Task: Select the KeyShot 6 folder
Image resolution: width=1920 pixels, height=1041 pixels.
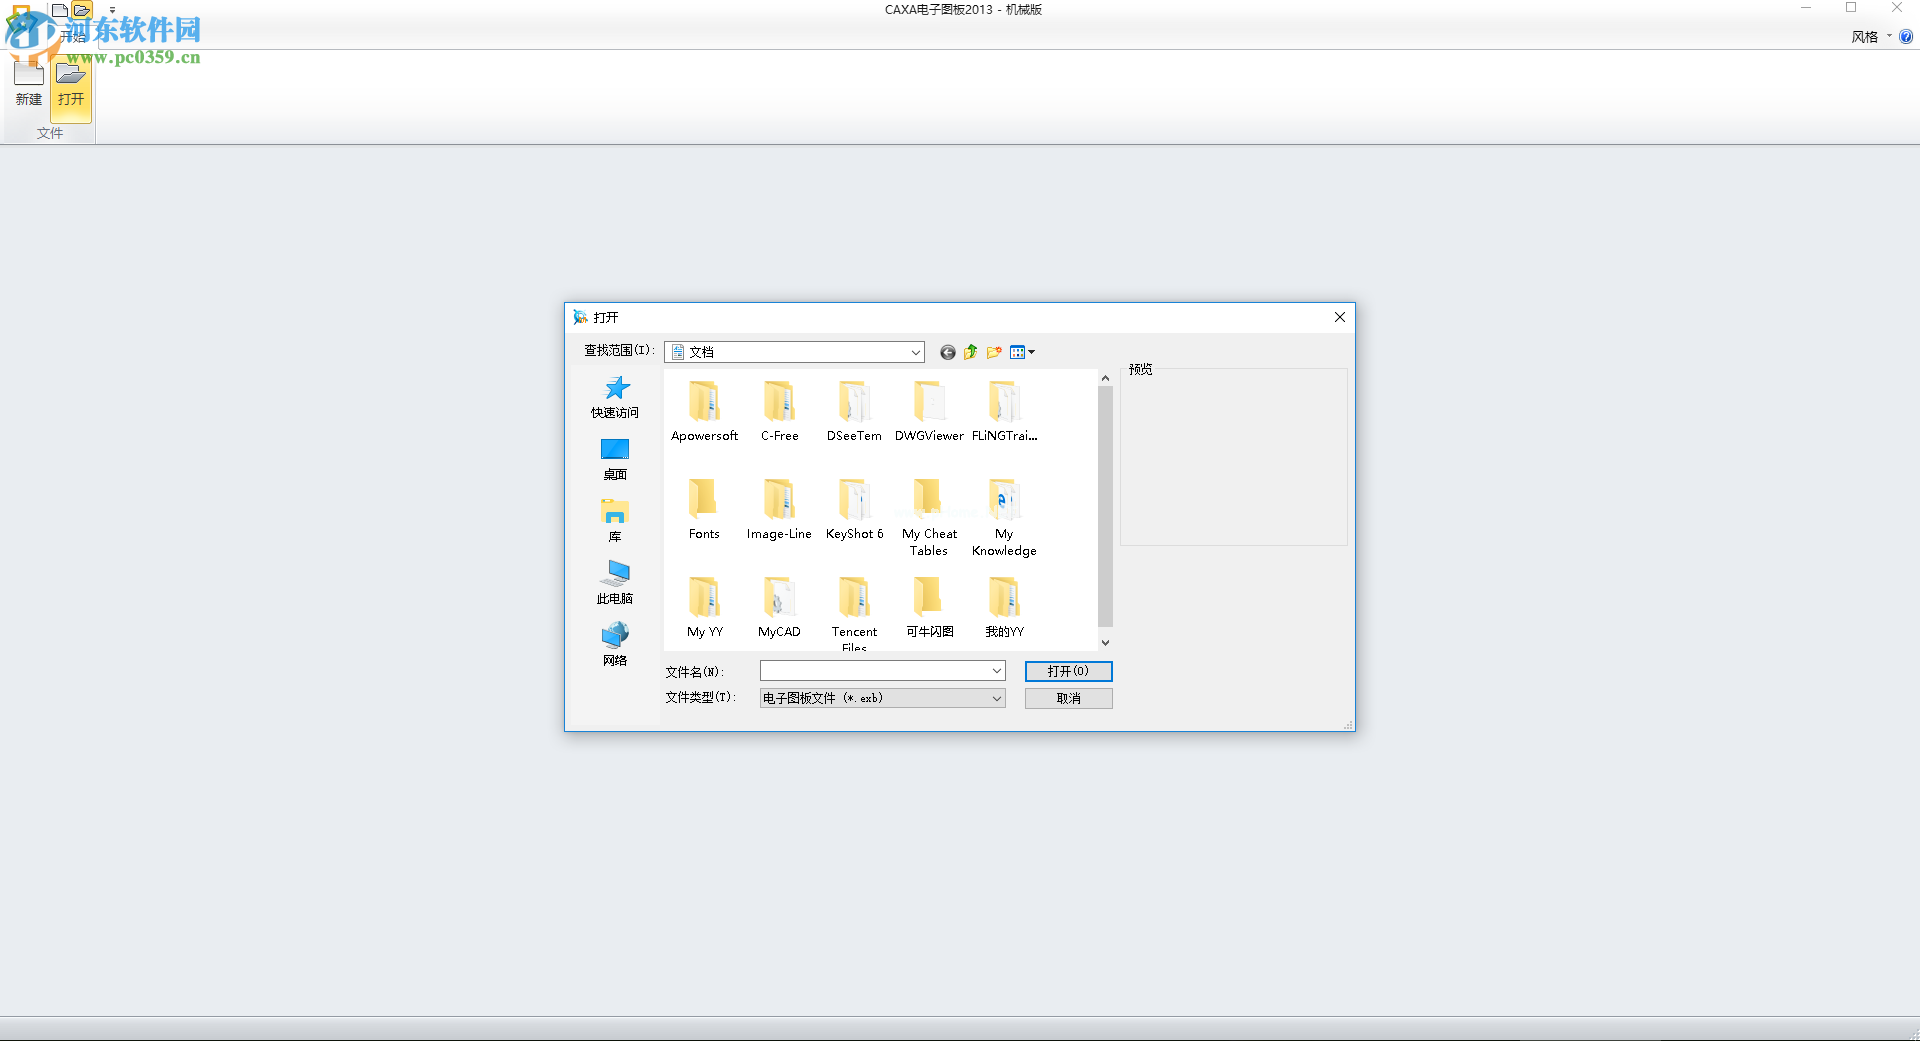Action: (x=854, y=509)
